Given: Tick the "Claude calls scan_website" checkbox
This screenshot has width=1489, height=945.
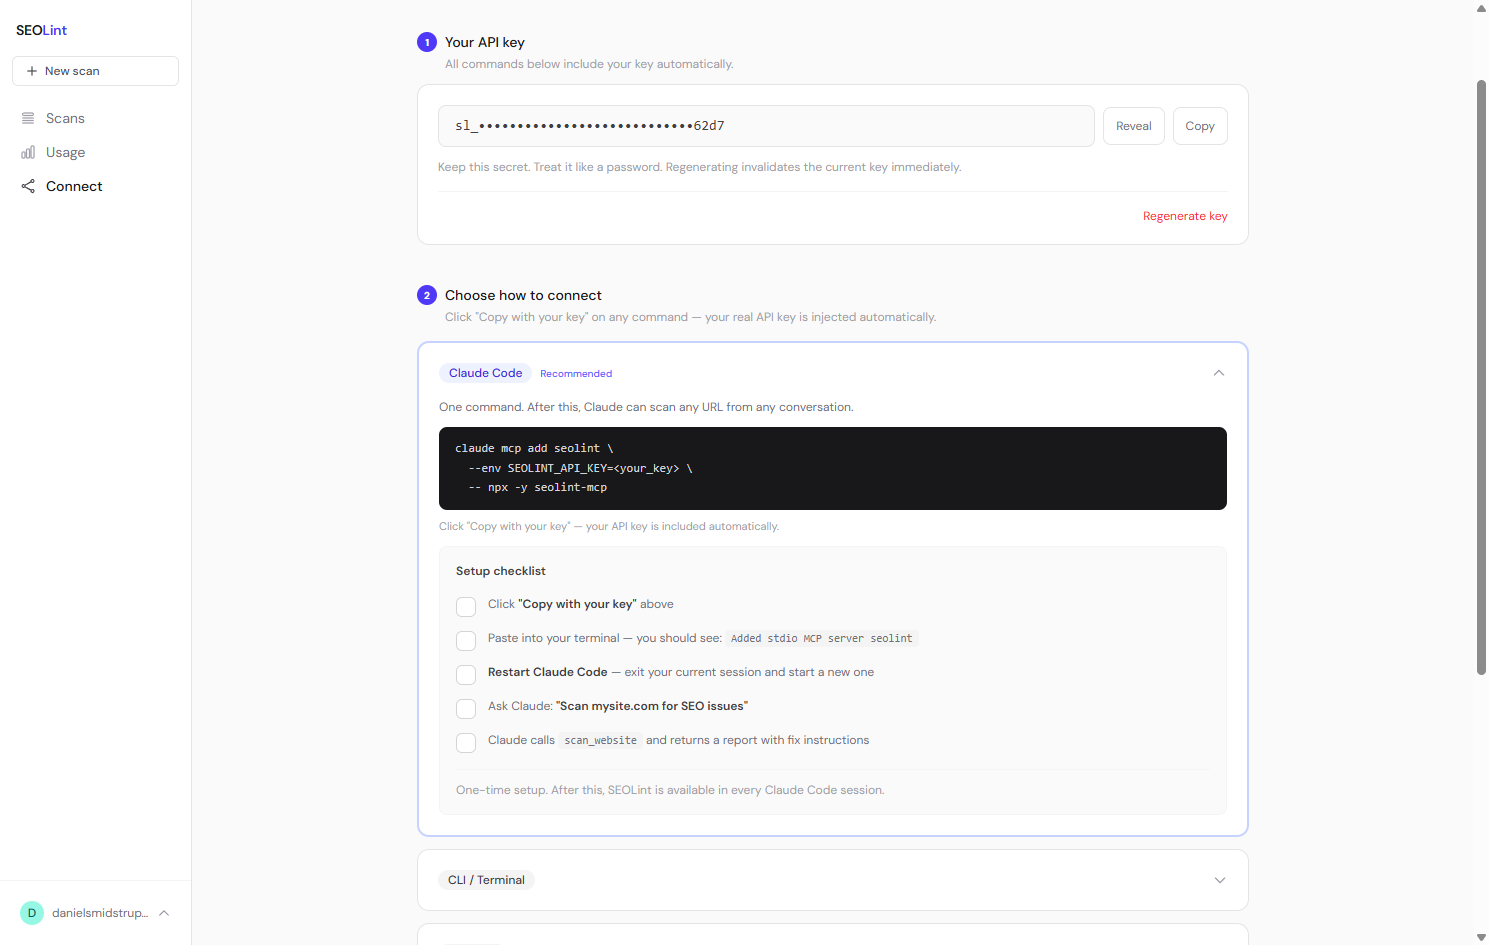Looking at the screenshot, I should tap(466, 743).
